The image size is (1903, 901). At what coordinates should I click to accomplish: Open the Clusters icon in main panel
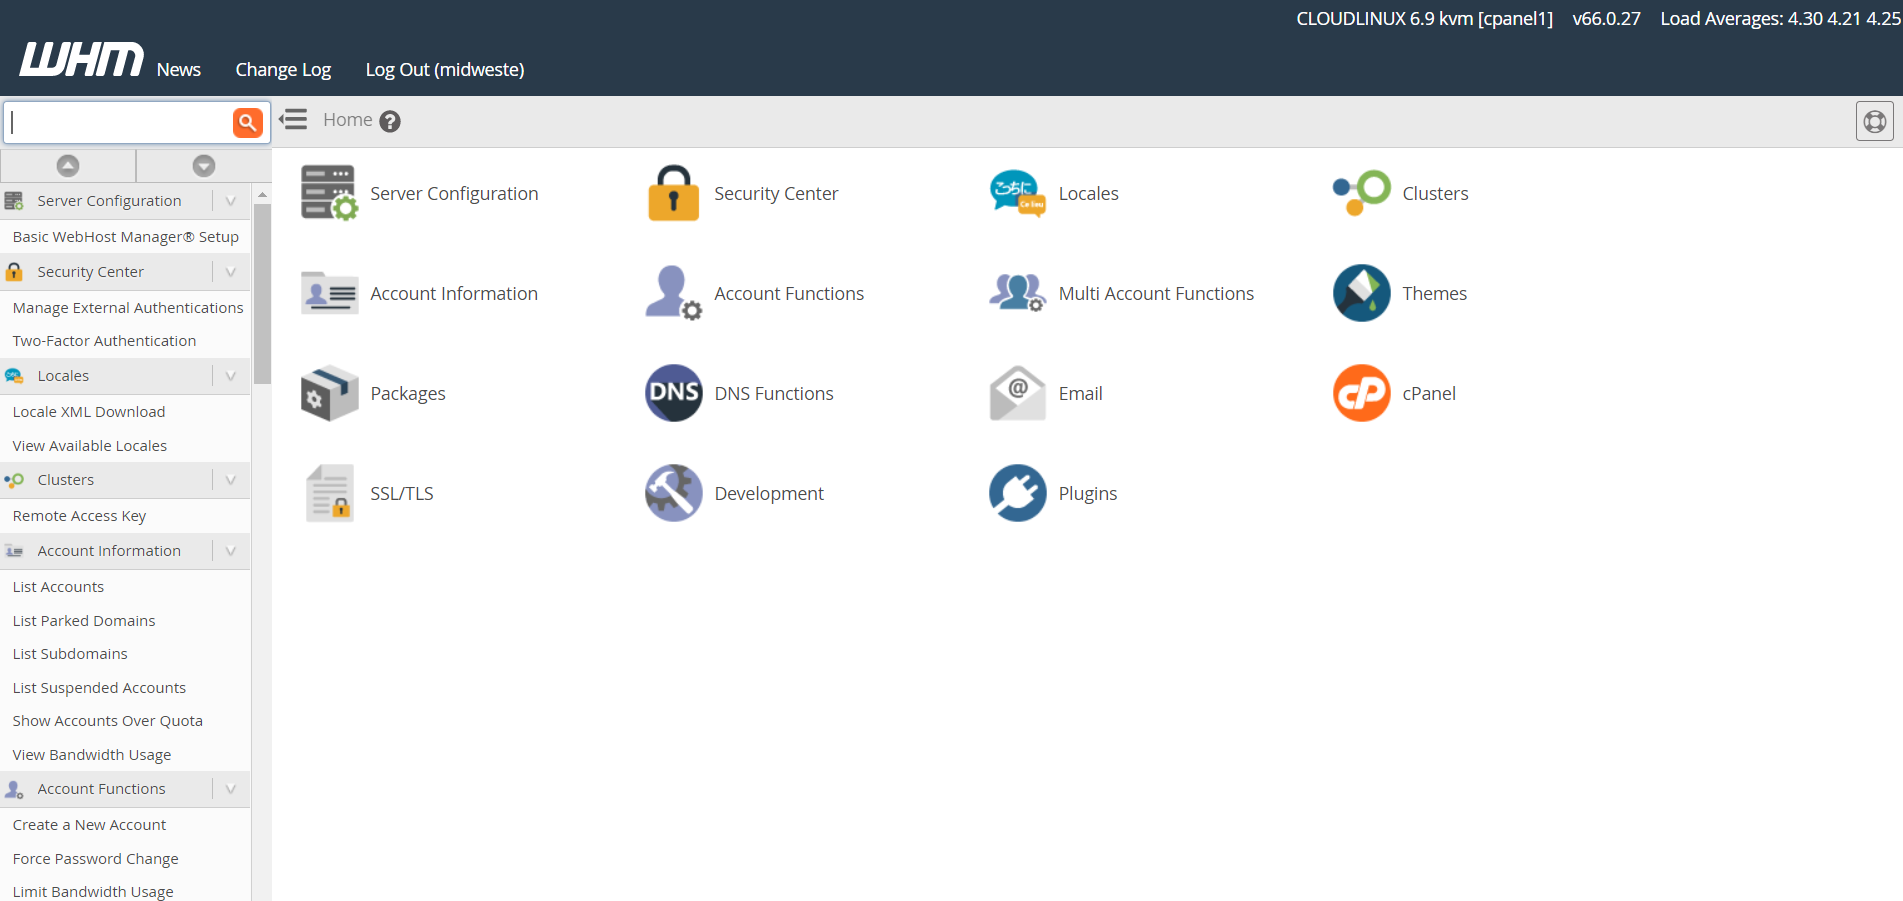pos(1361,193)
